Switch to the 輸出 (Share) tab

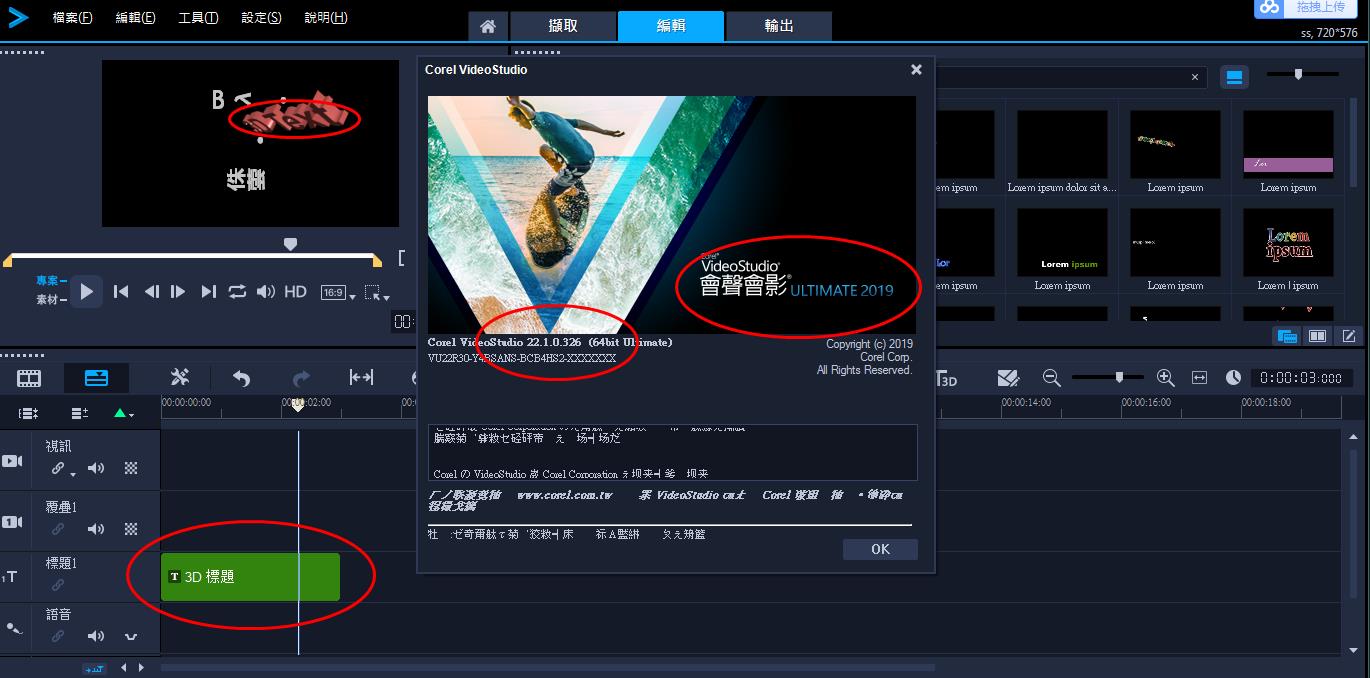click(x=779, y=27)
